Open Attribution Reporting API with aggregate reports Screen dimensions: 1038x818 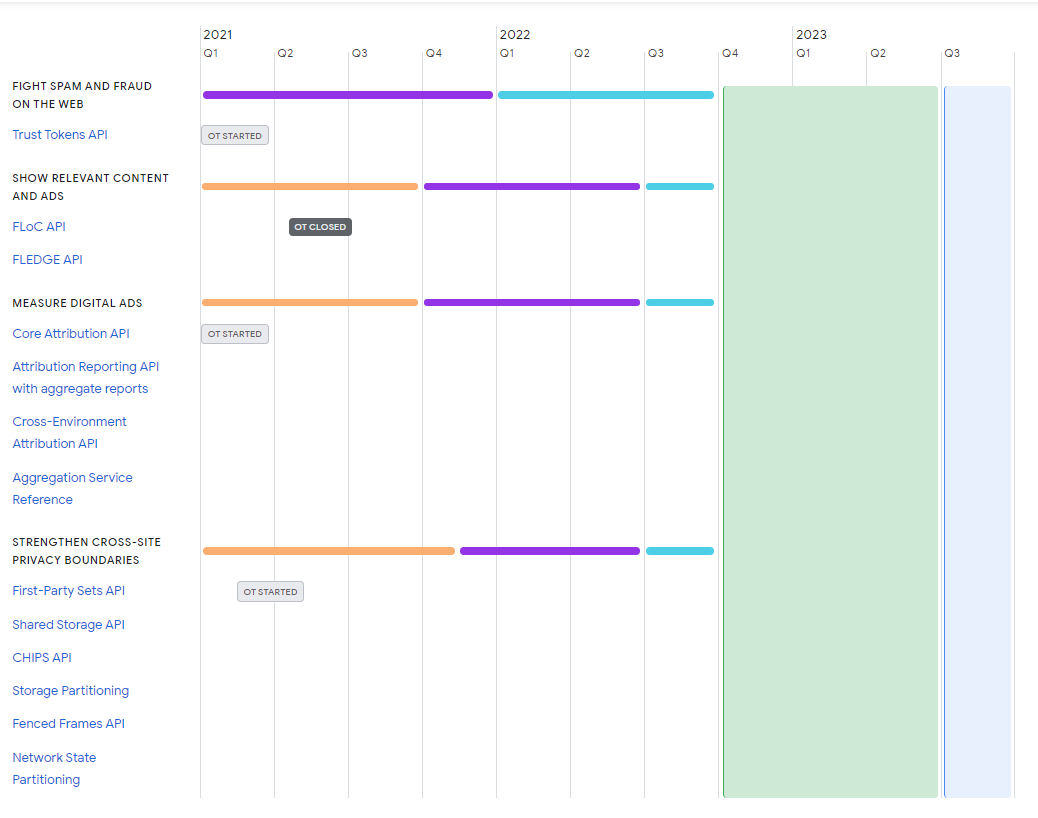(x=85, y=378)
